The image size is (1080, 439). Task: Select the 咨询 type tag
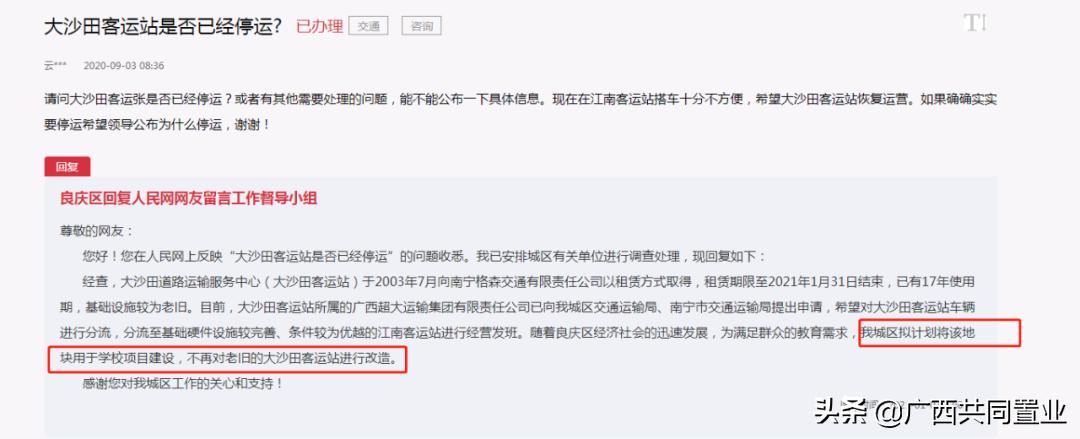[x=422, y=26]
